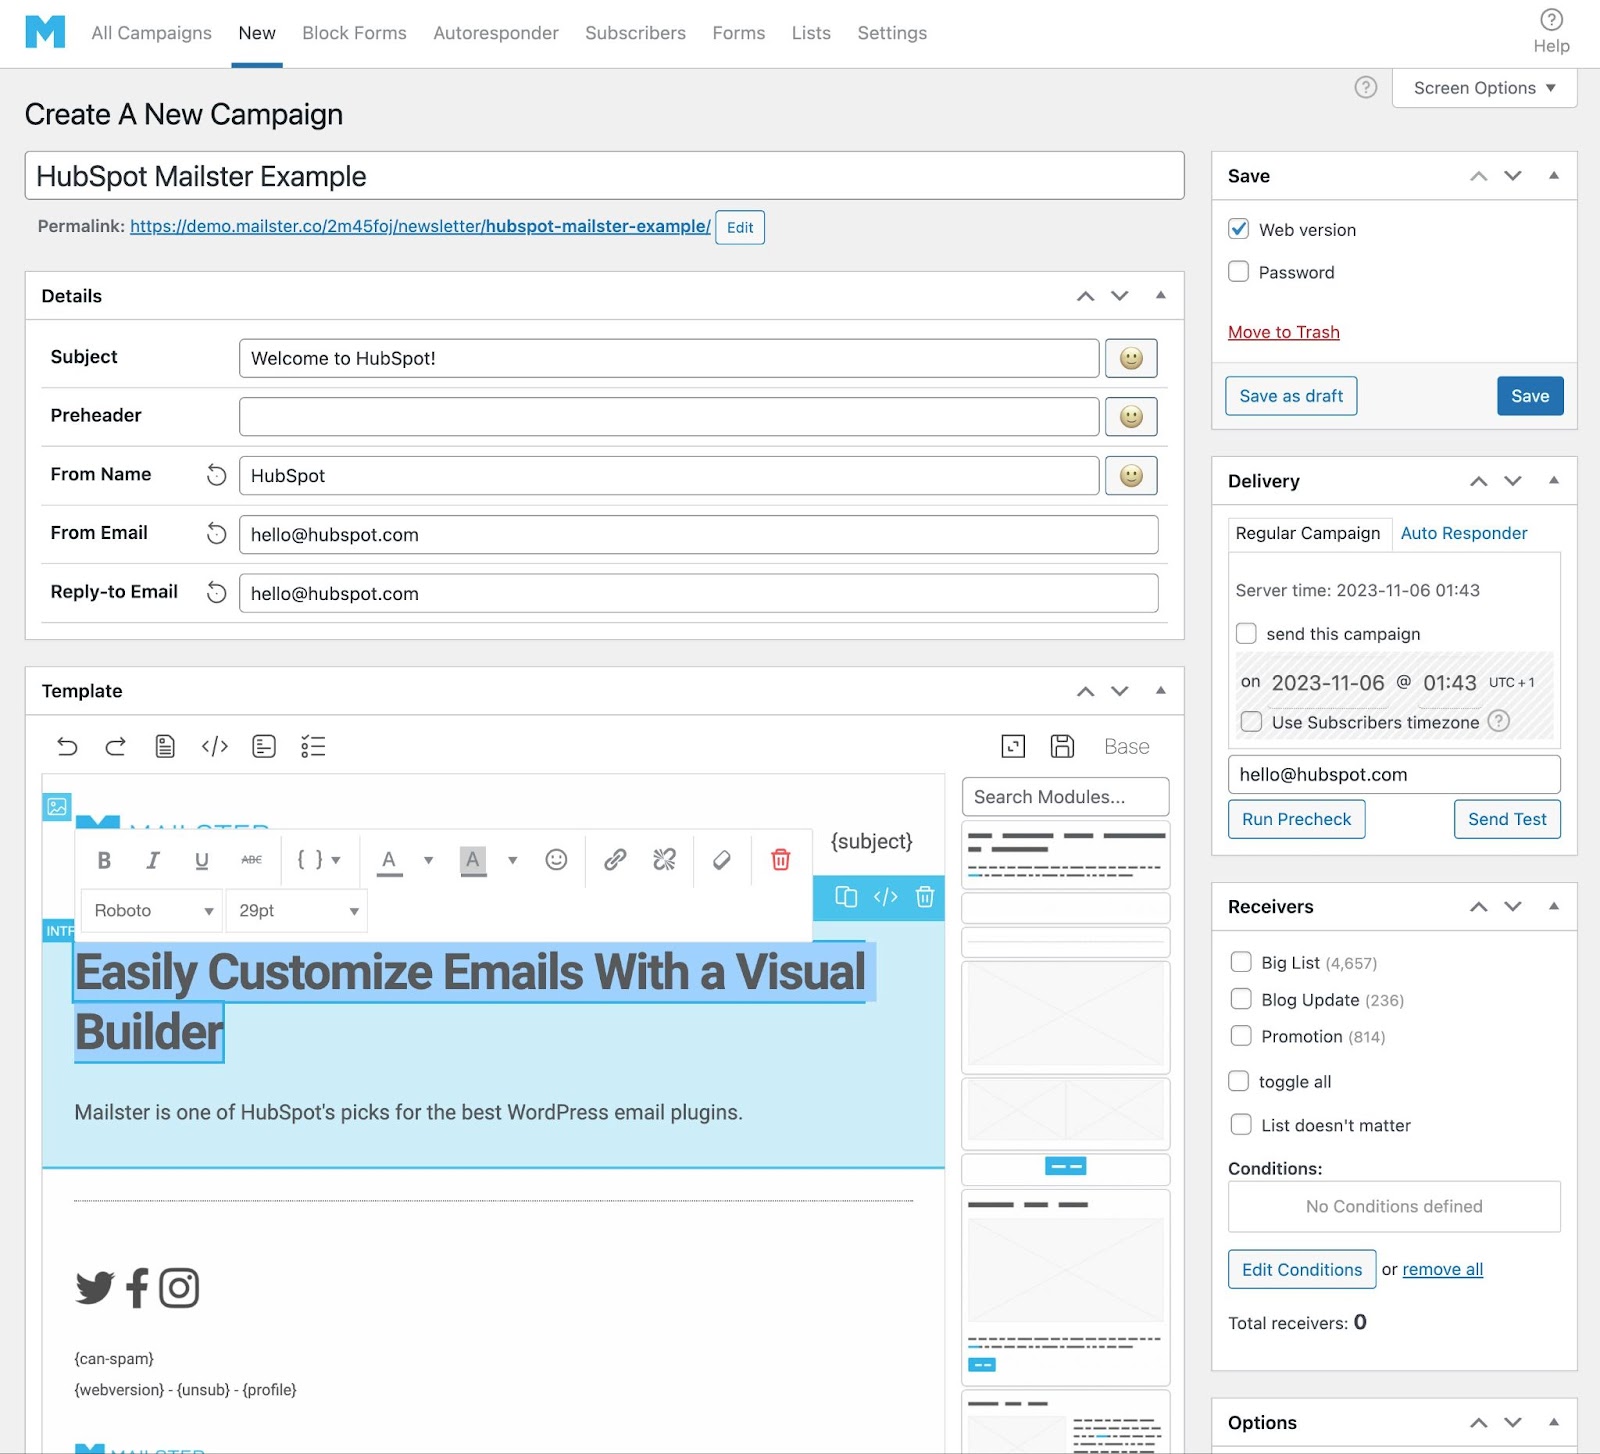Insert emoji into Preheader field
Image resolution: width=1600 pixels, height=1454 pixels.
point(1131,416)
